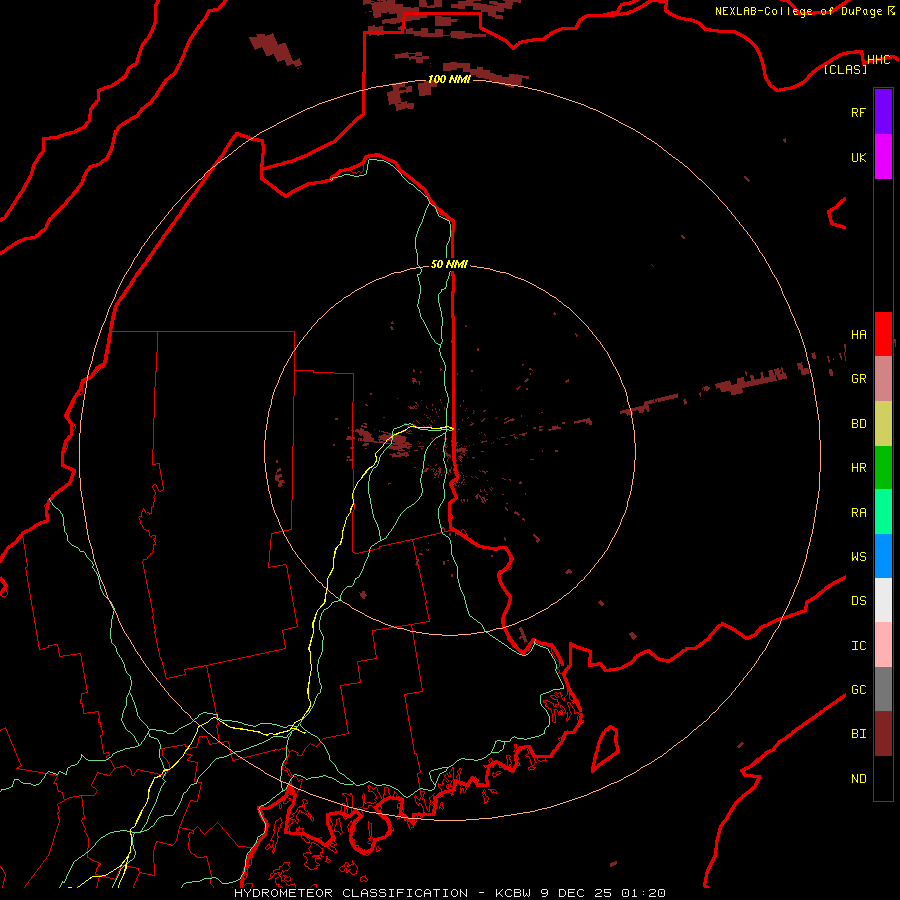Click the white DS legend color swatch
900x900 pixels.
883,600
